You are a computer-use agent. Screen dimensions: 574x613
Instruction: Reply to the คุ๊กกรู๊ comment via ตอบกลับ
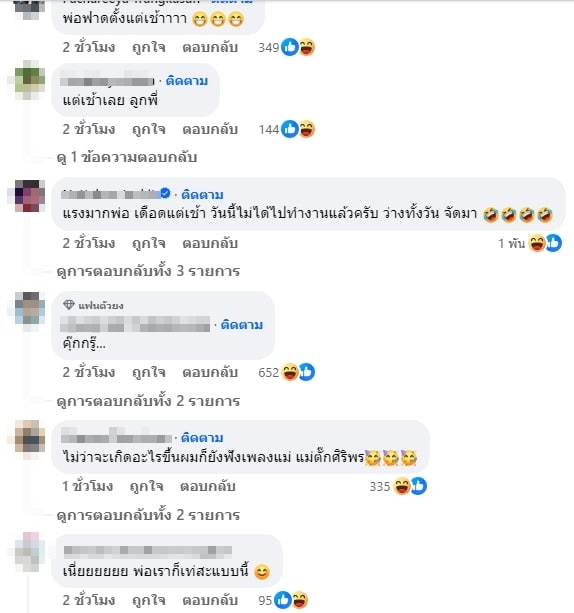pyautogui.click(x=210, y=372)
